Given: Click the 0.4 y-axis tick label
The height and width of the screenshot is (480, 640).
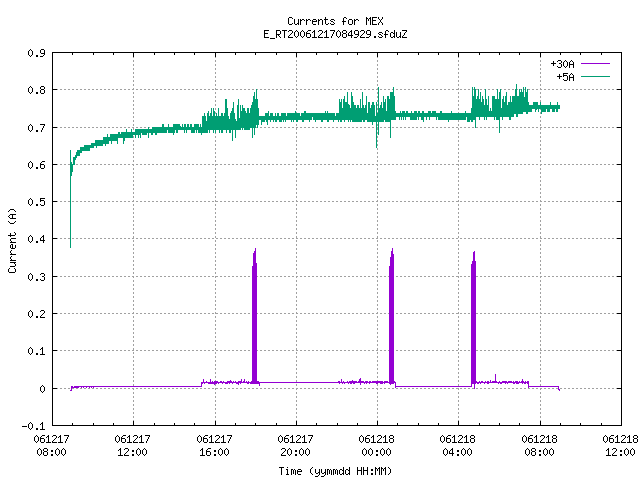Looking at the screenshot, I should click(x=36, y=239).
